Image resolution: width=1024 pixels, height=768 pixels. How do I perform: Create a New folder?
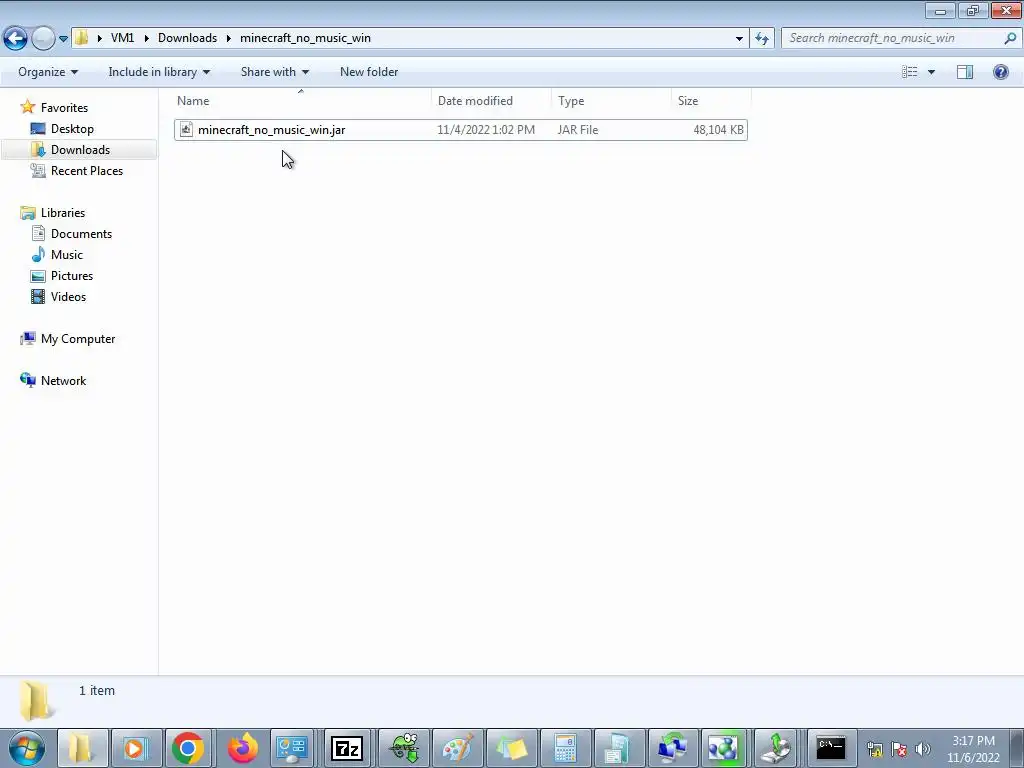pyautogui.click(x=369, y=72)
